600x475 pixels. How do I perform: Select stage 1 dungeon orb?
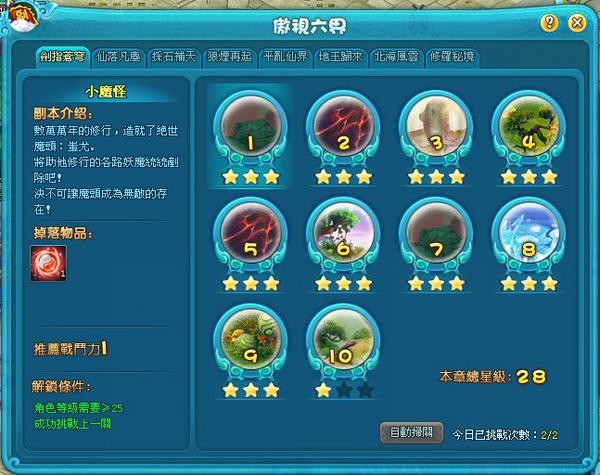coord(251,126)
